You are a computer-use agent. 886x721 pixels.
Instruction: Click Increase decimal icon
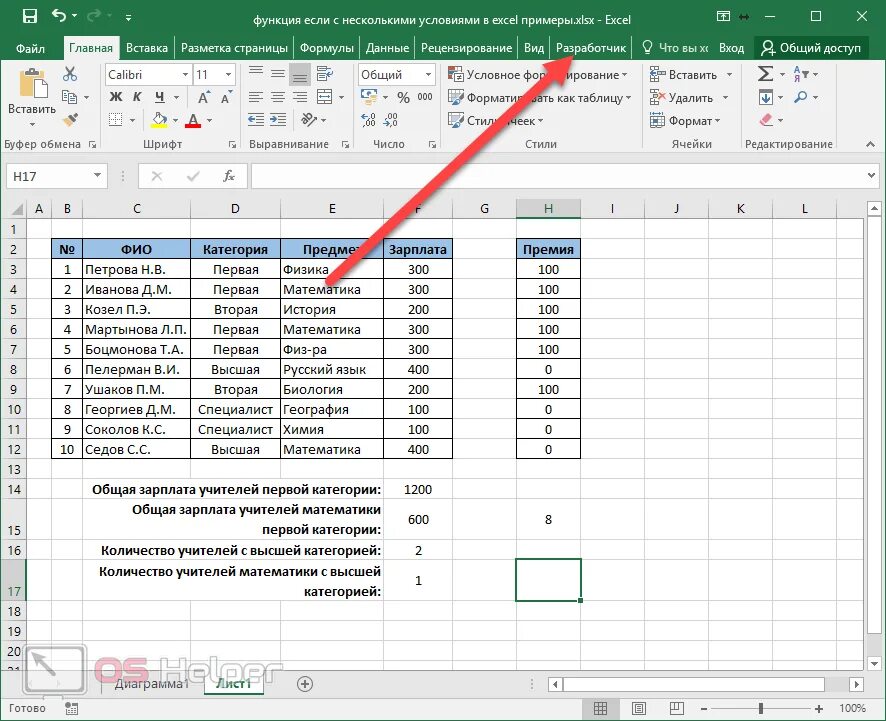coord(368,120)
